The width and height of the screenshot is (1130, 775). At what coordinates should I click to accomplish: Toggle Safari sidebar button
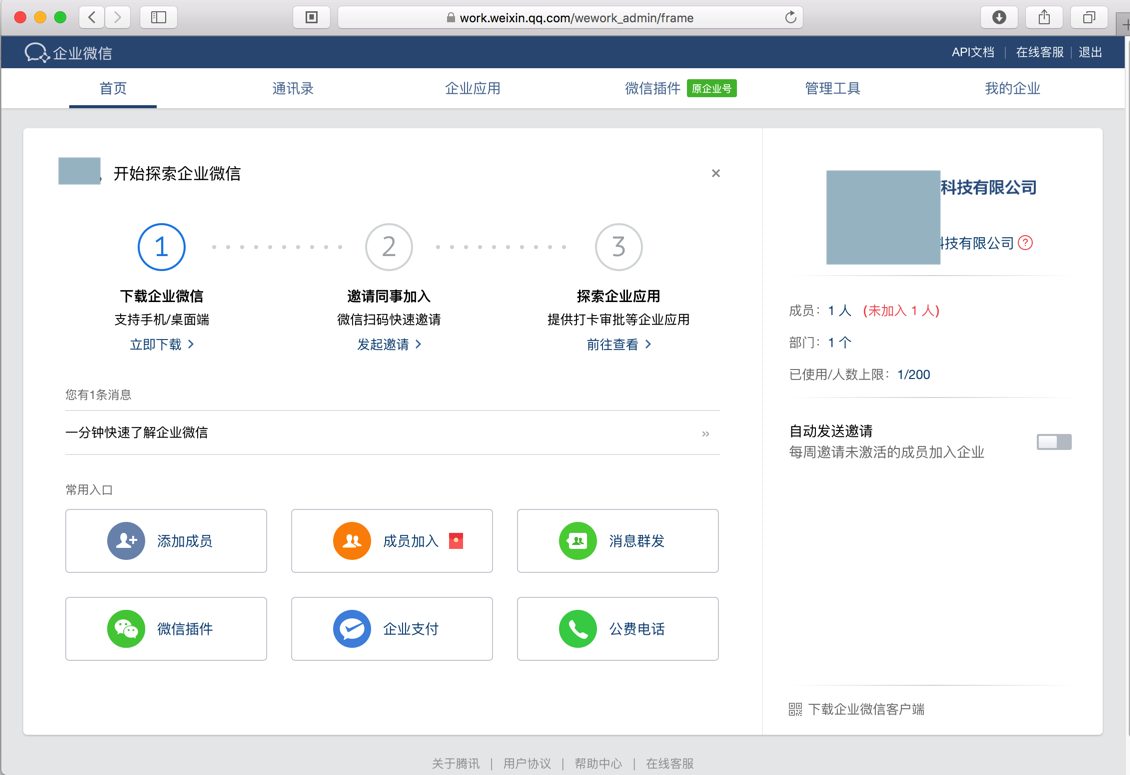(x=159, y=17)
